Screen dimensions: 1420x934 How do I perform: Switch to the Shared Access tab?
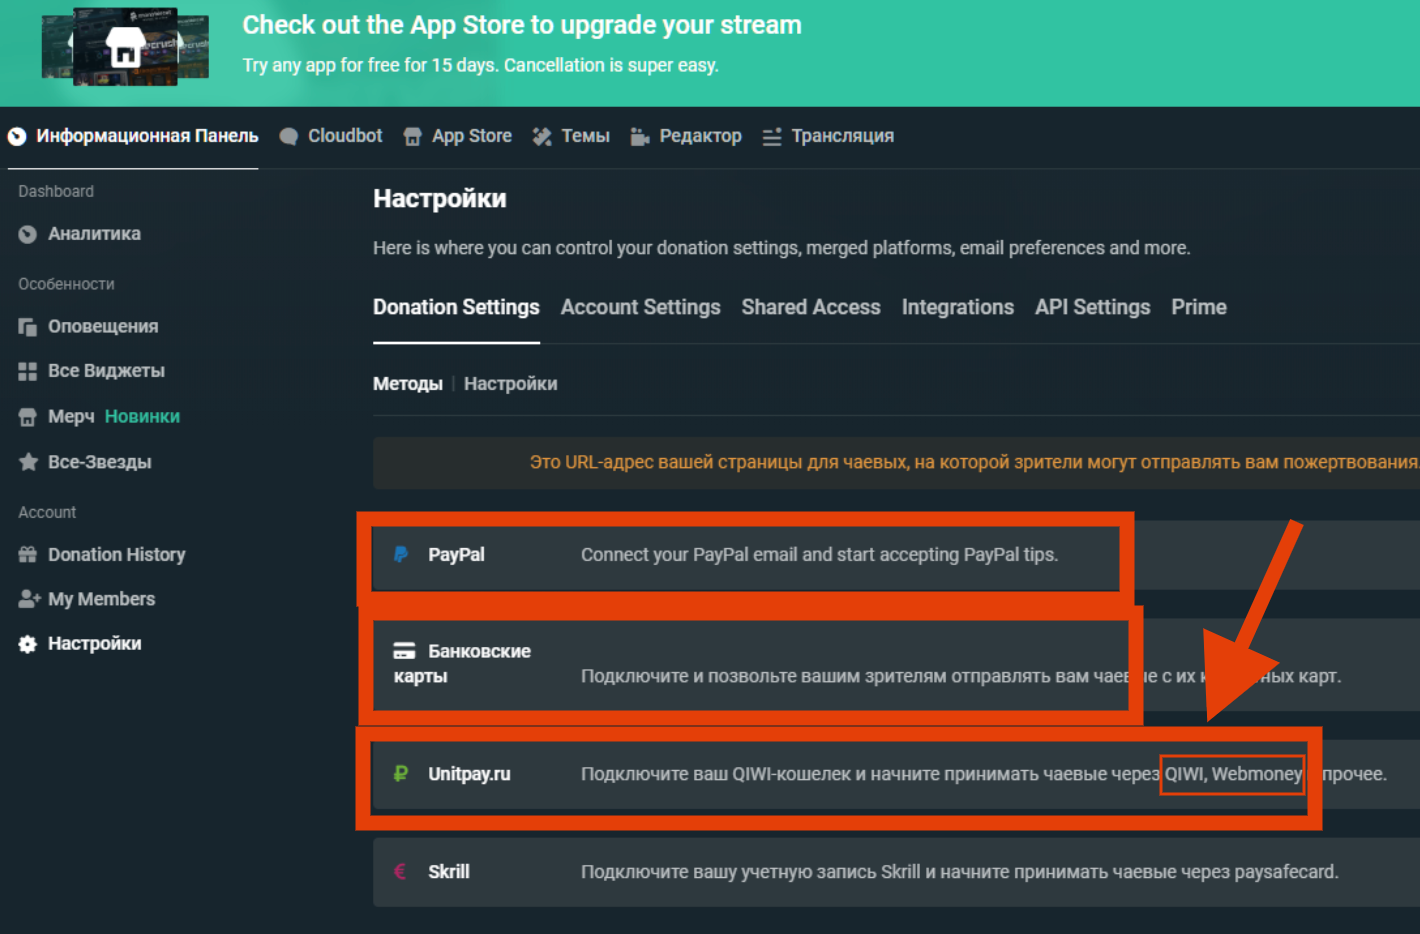pyautogui.click(x=811, y=307)
